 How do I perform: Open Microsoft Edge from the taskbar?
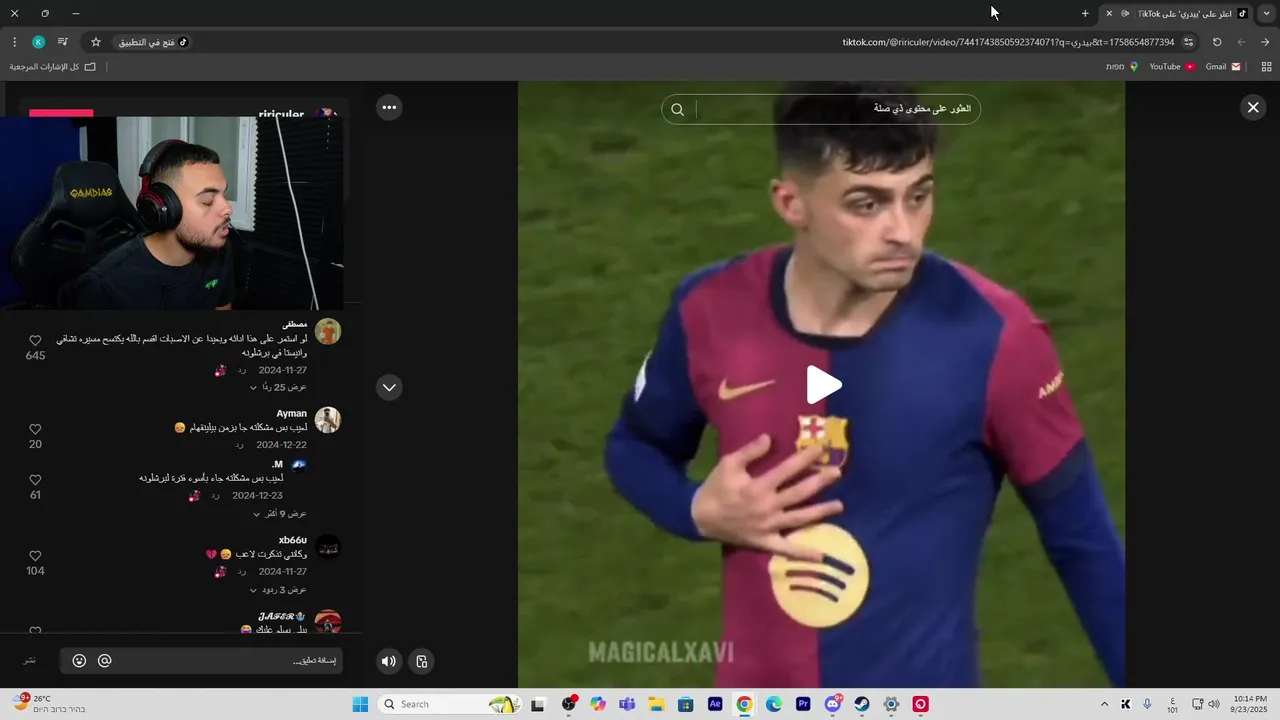click(x=774, y=704)
